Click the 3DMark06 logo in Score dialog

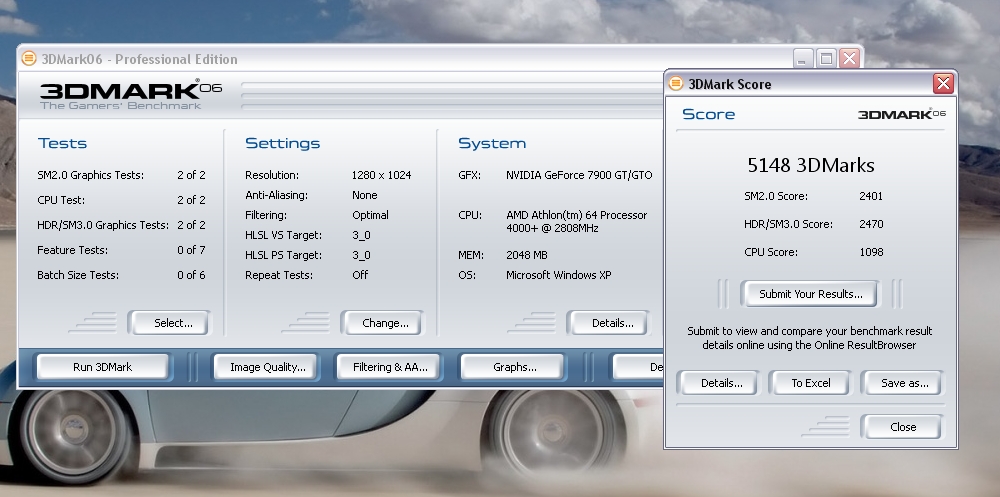click(x=902, y=114)
